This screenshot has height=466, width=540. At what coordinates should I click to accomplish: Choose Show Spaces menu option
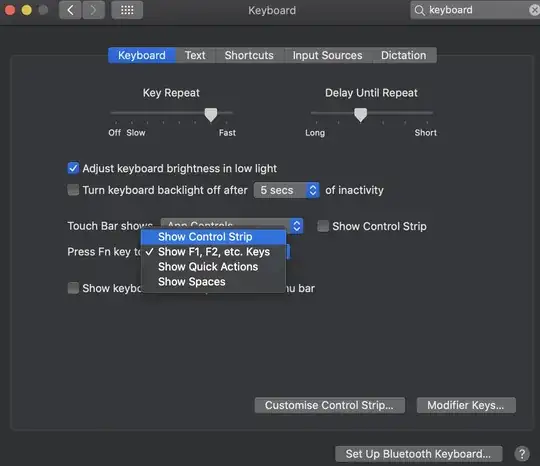[x=214, y=282]
